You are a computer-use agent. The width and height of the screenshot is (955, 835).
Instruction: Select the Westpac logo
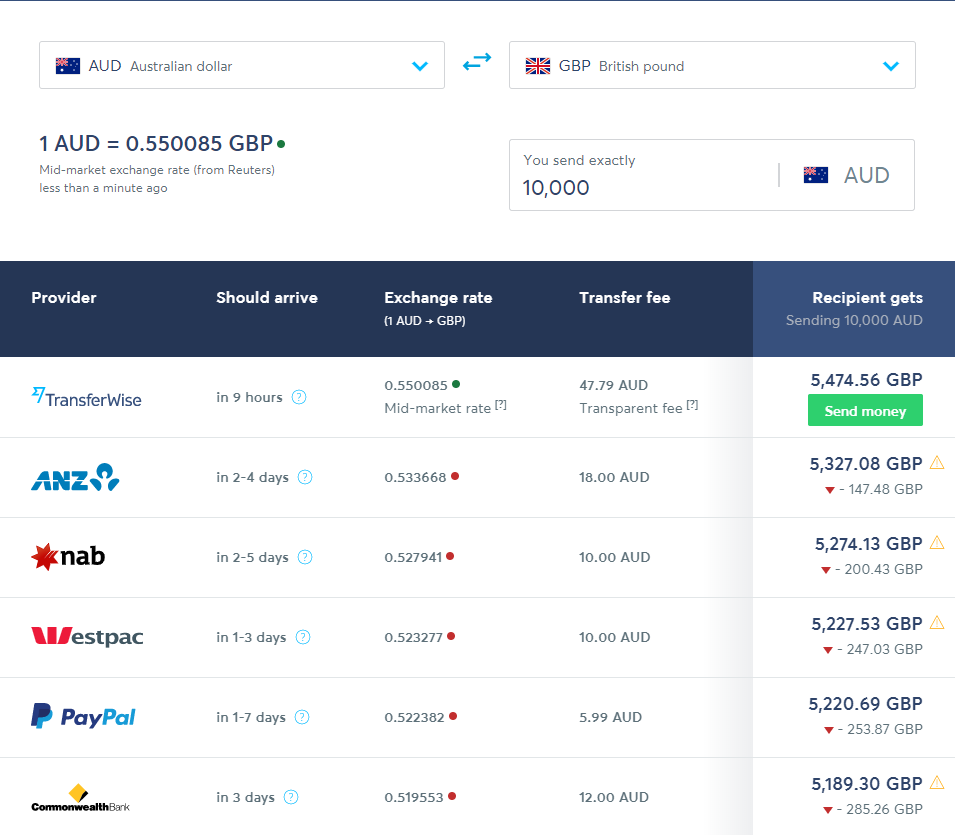pos(86,637)
